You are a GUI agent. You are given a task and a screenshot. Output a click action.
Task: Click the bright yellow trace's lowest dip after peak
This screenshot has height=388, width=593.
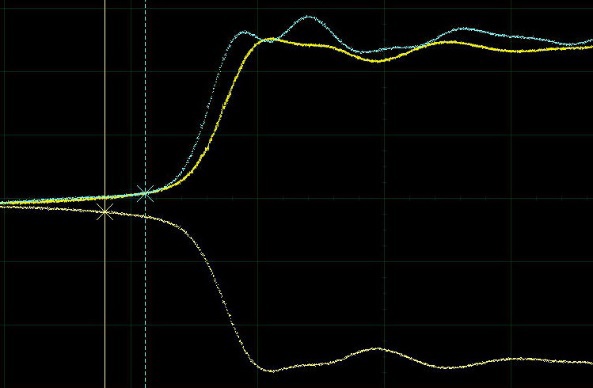[378, 61]
